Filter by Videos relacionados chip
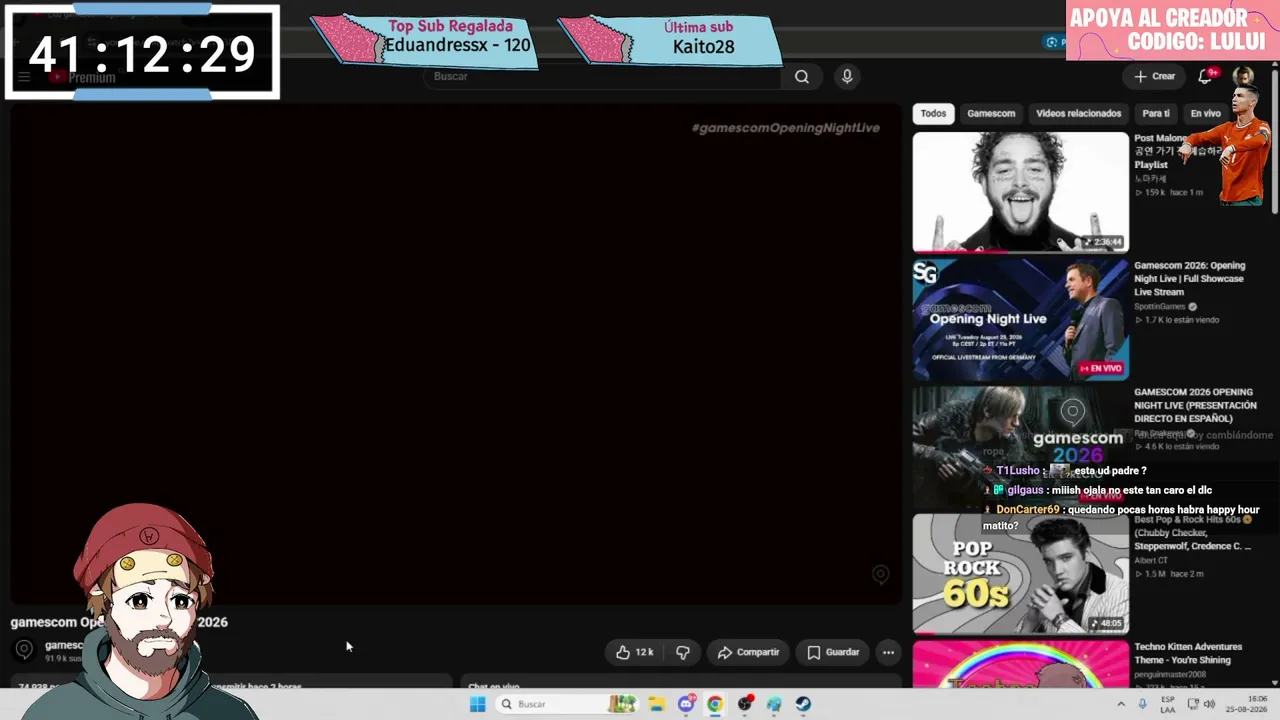 pyautogui.click(x=1078, y=113)
